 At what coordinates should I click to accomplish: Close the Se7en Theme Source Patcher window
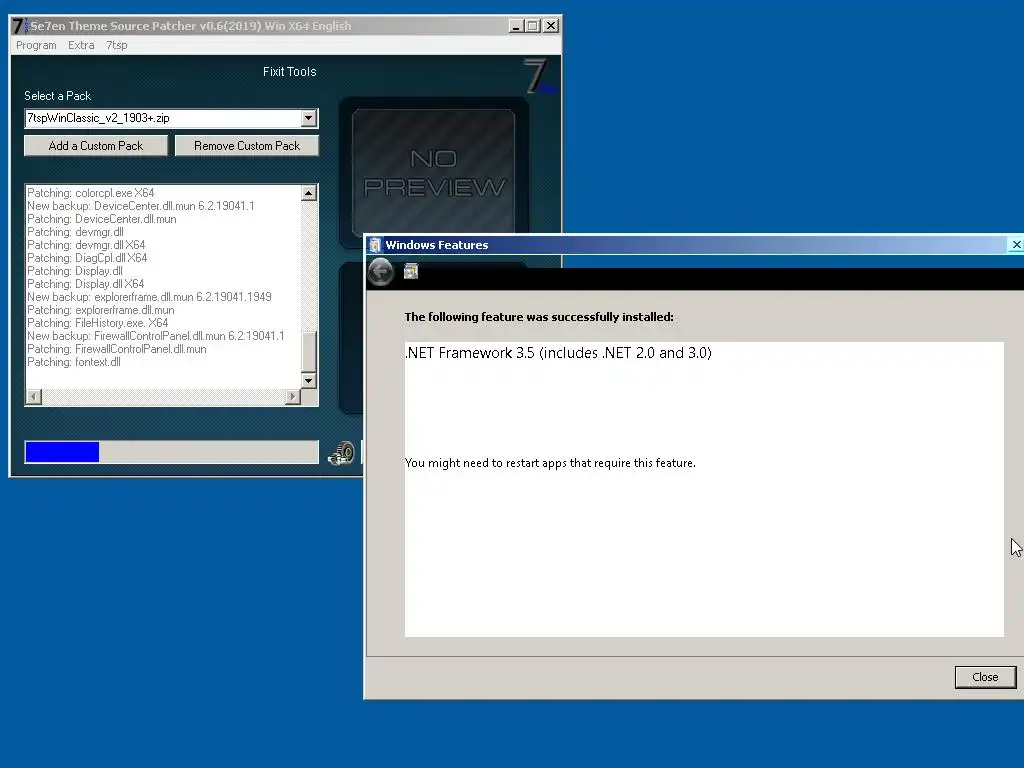coord(551,26)
